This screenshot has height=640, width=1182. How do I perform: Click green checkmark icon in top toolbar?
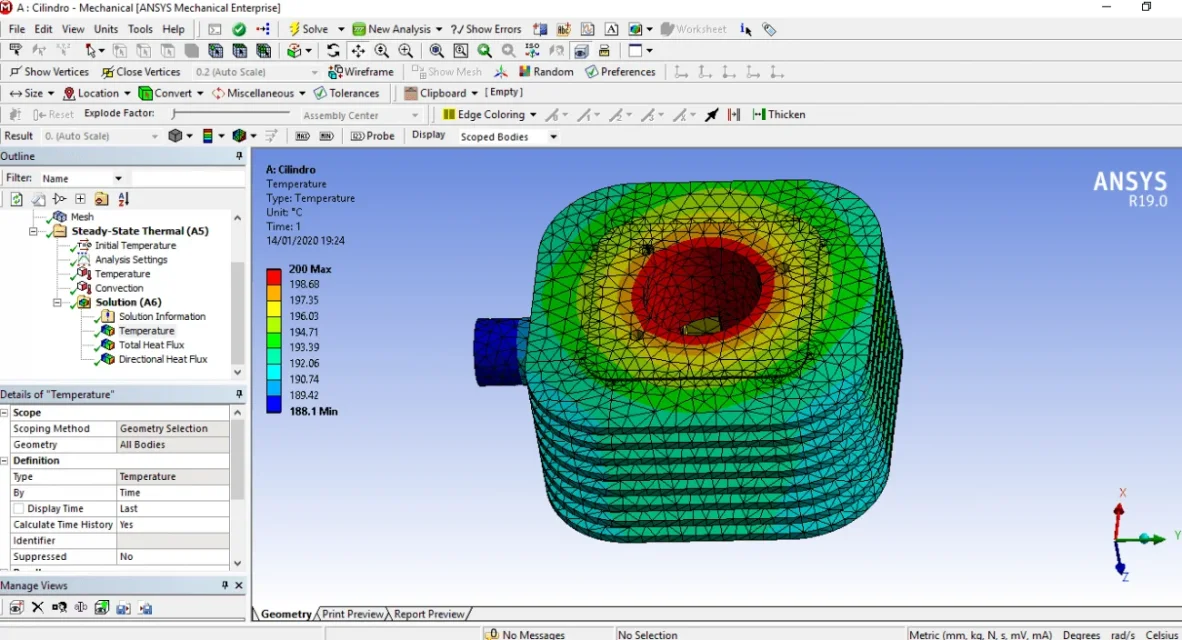239,29
